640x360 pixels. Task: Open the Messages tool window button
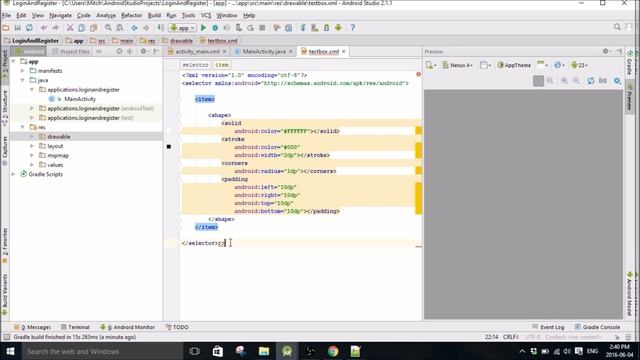point(33,327)
